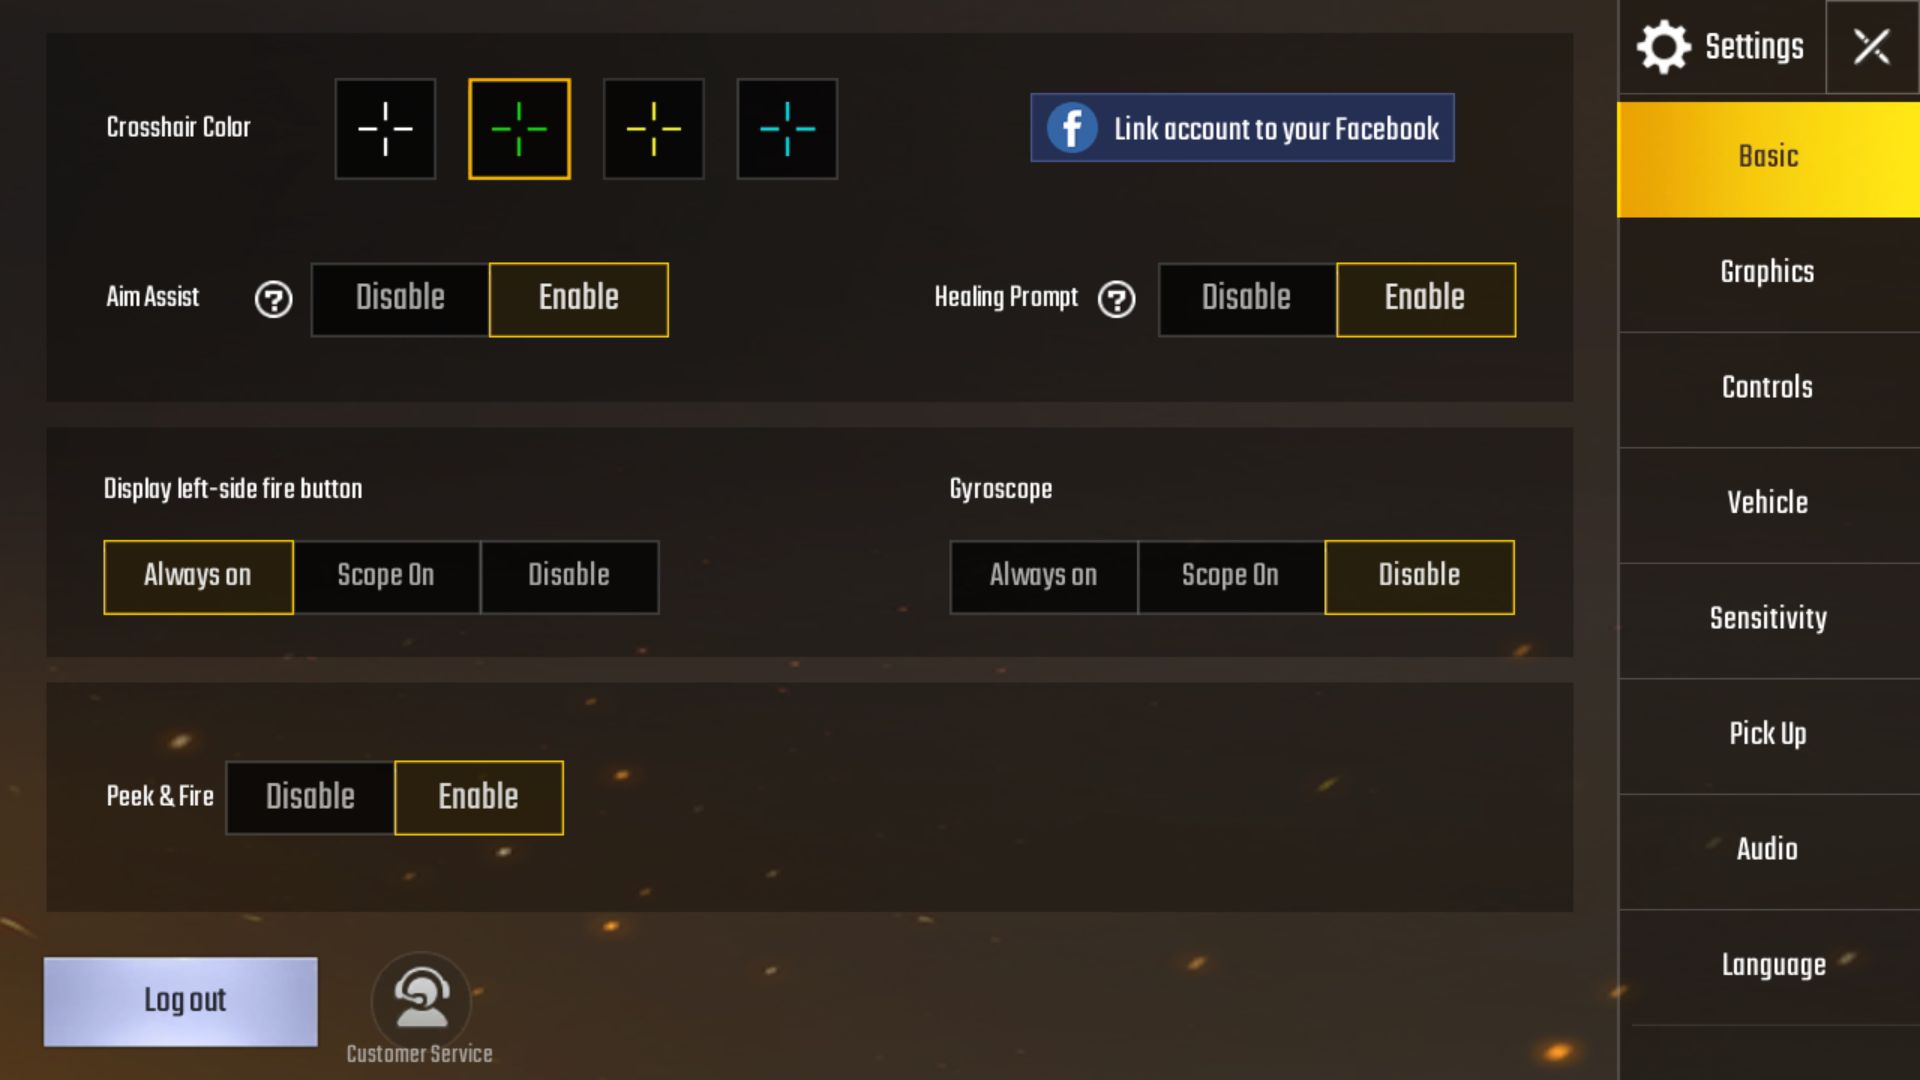Select white crosshair color option
This screenshot has height=1080, width=1920.
tap(384, 128)
